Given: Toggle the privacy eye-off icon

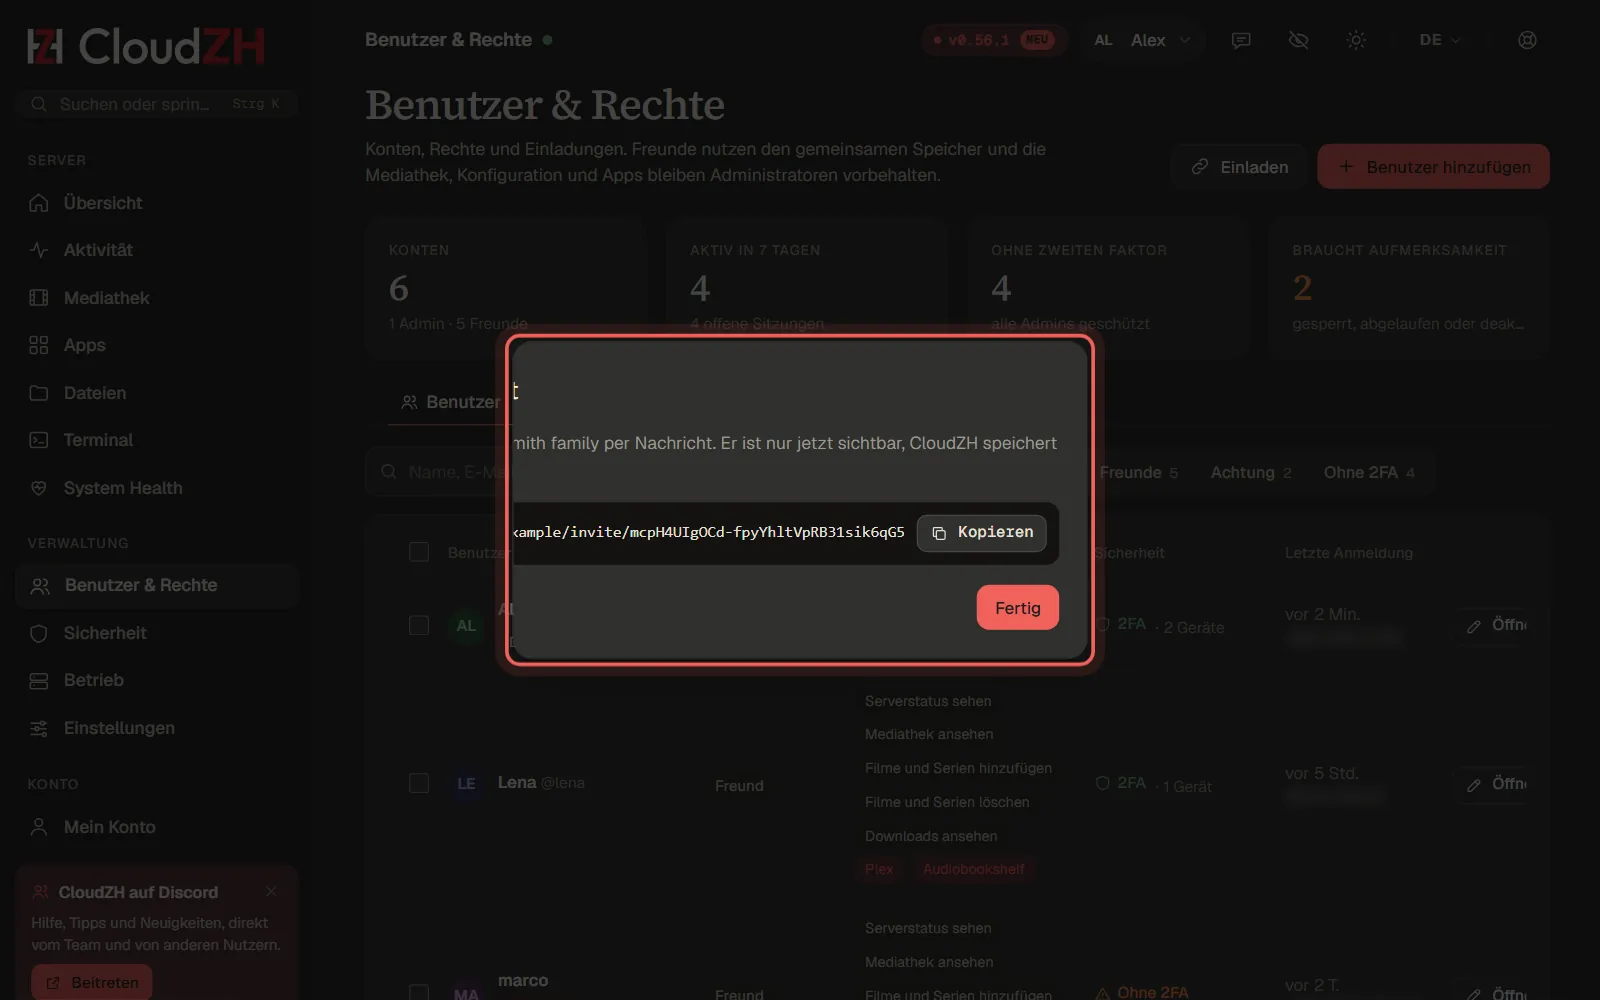Looking at the screenshot, I should coord(1299,40).
